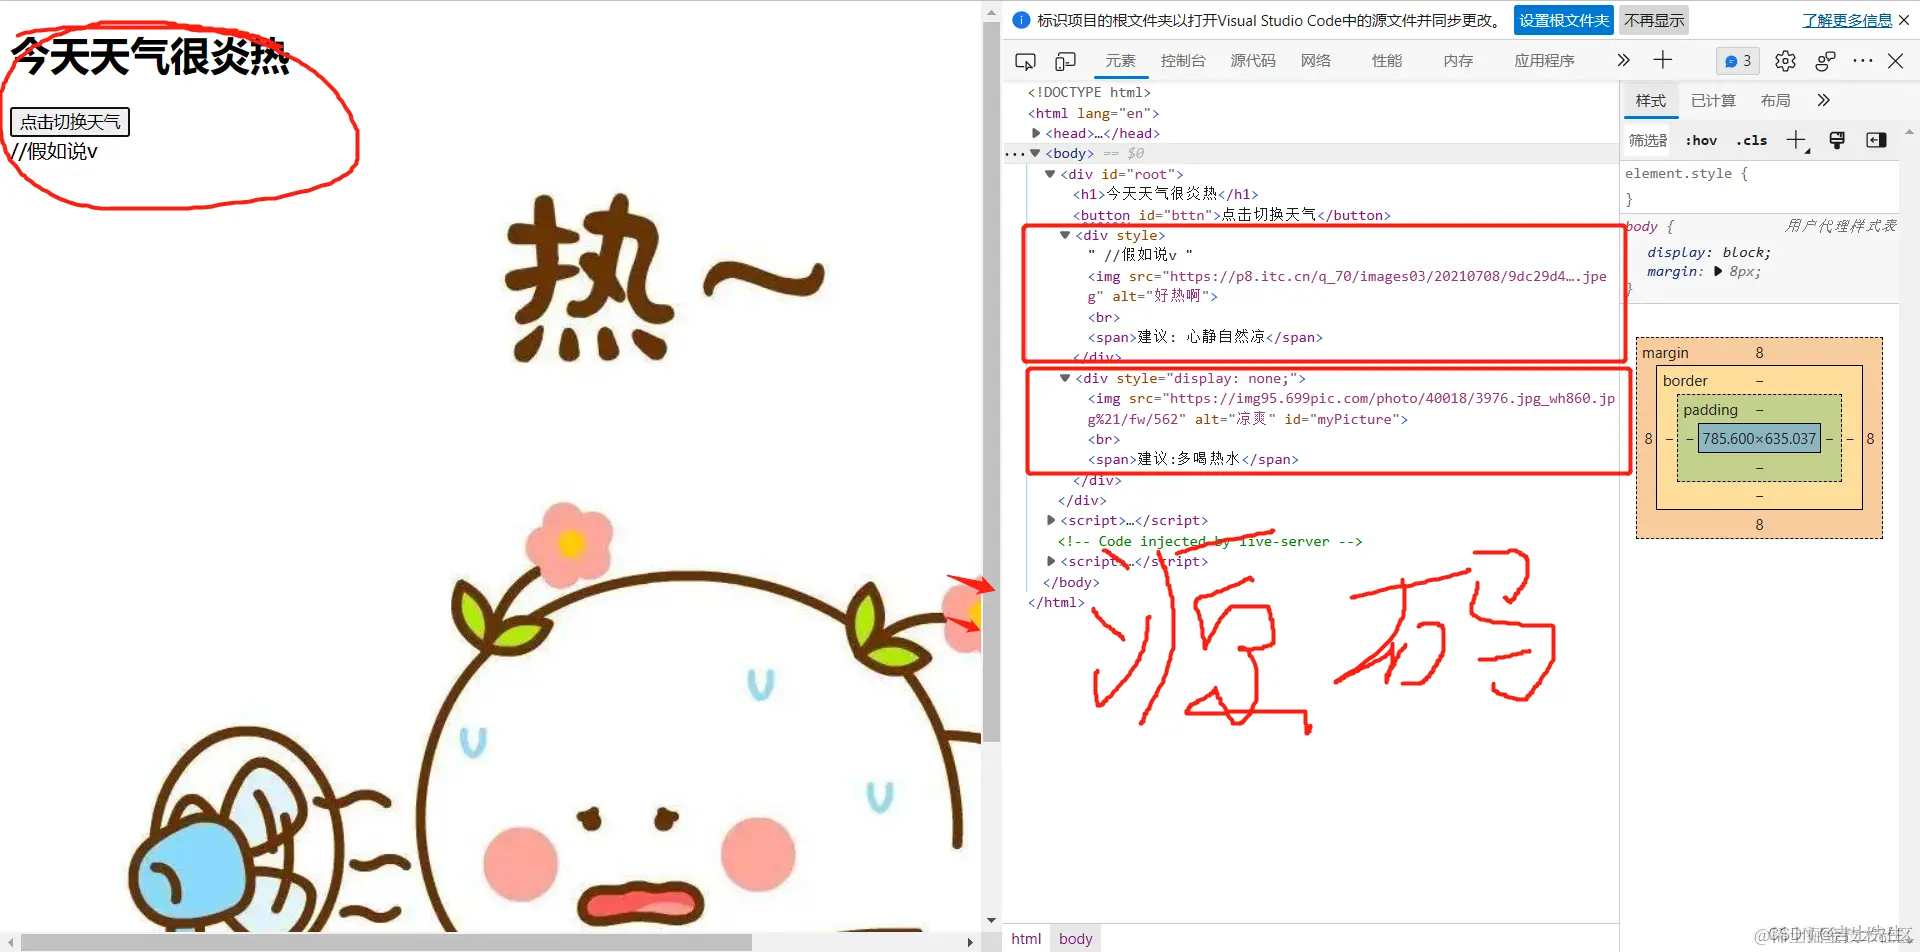The width and height of the screenshot is (1920, 952).
Task: Open the hidden tabs chevron after 应用程序
Action: (1621, 60)
